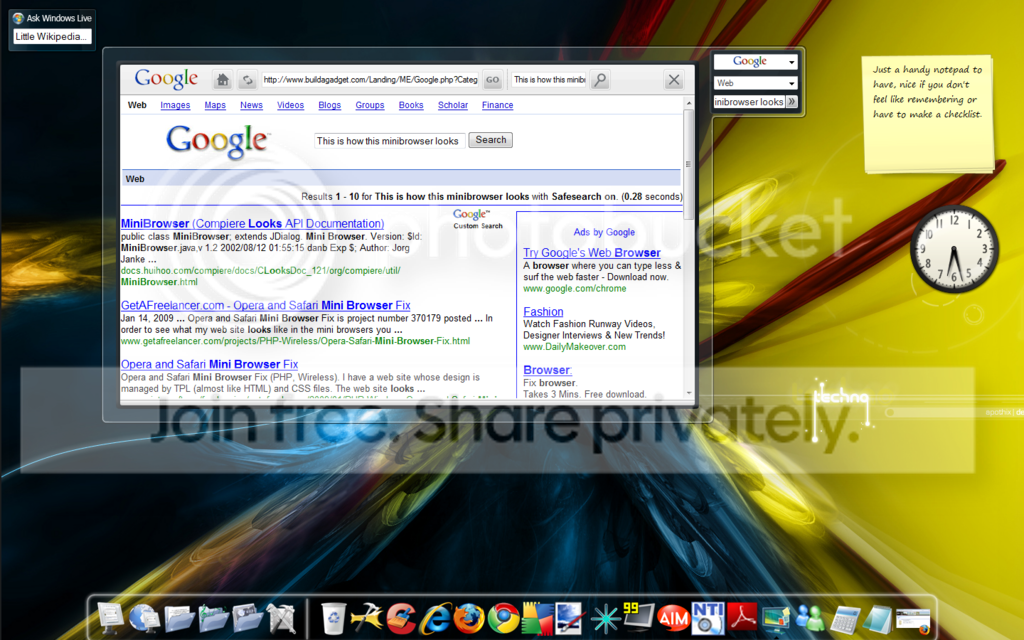The width and height of the screenshot is (1024, 640).
Task: Click the magnifying glass search icon in the minibrowser
Action: point(600,80)
